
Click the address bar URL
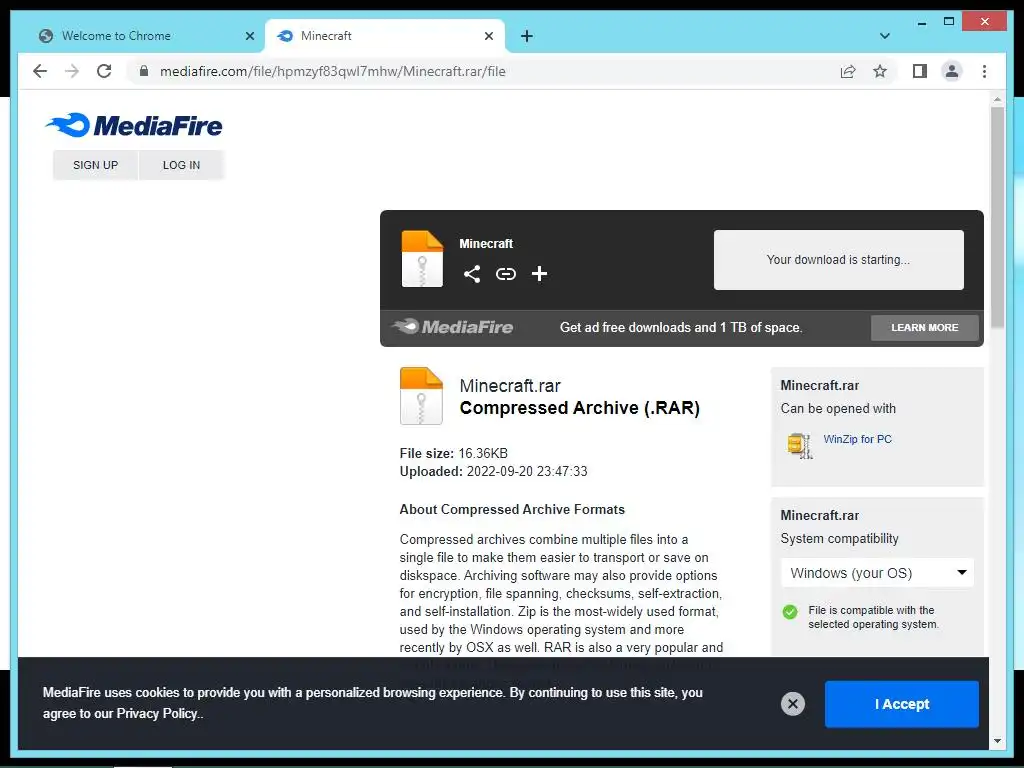[x=332, y=71]
